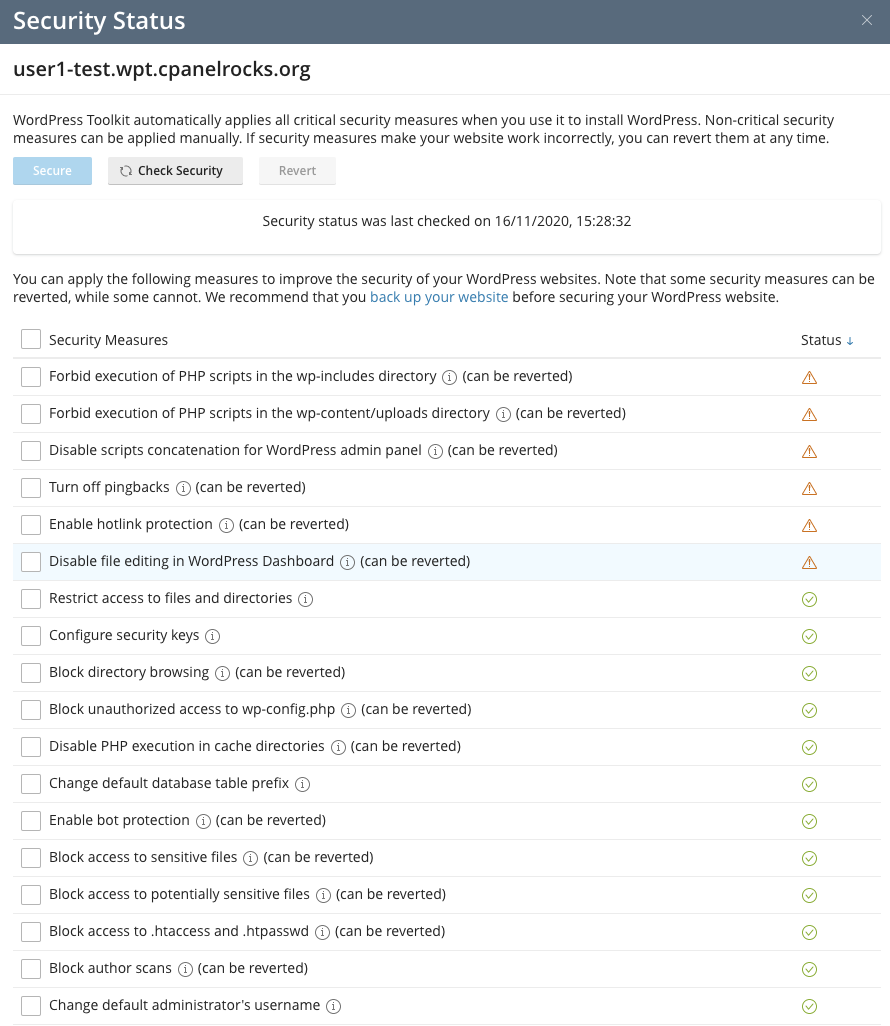Click the Revert button

tap(297, 170)
